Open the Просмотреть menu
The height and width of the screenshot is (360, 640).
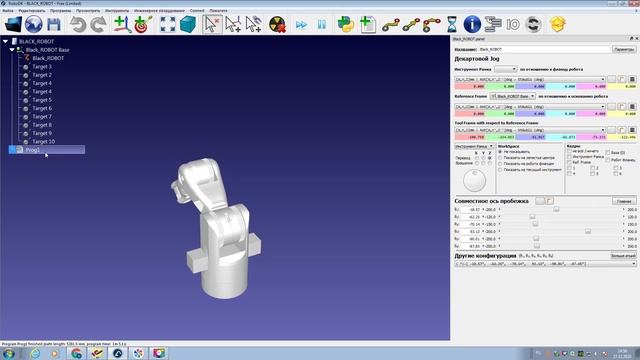88,11
